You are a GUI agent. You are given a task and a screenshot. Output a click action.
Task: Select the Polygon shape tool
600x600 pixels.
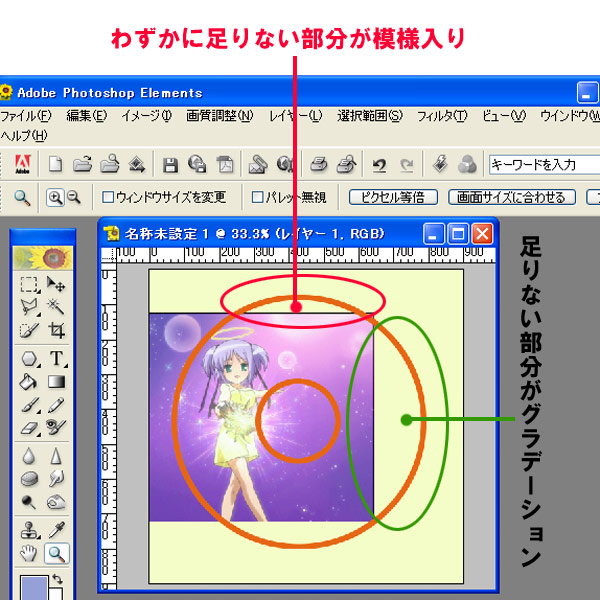[x=29, y=359]
